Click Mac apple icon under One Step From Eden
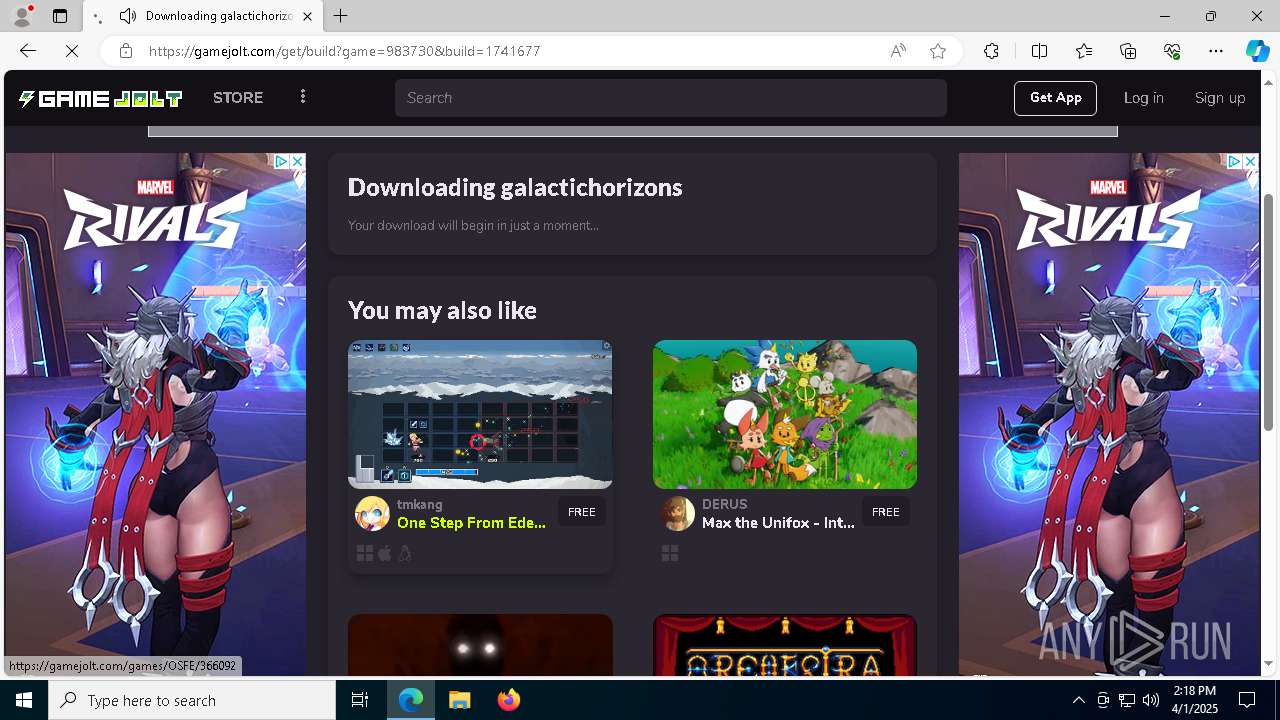This screenshot has width=1280, height=720. [x=385, y=553]
